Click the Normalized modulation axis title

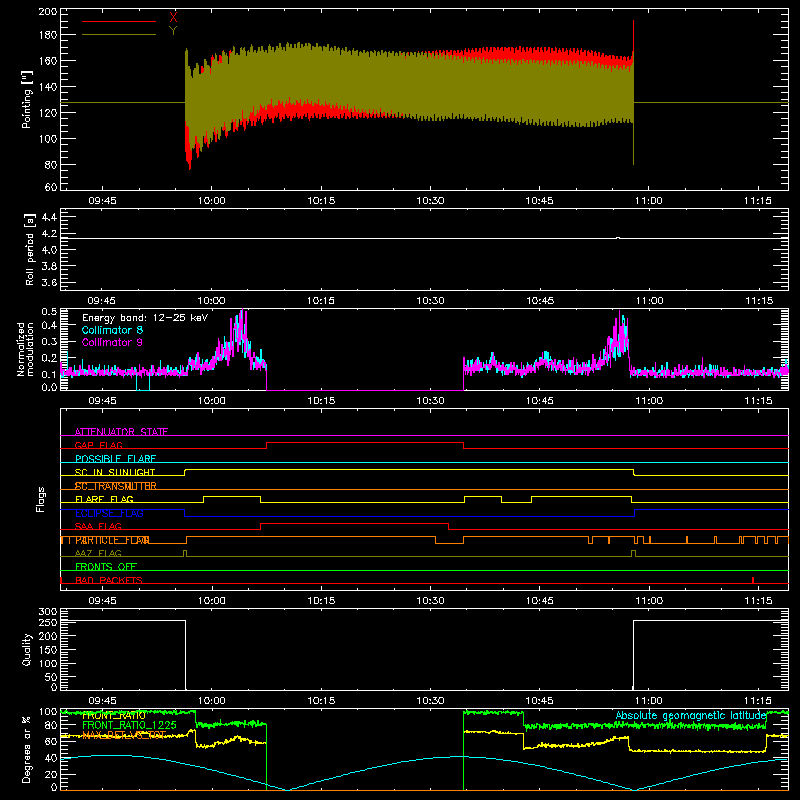click(x=26, y=349)
